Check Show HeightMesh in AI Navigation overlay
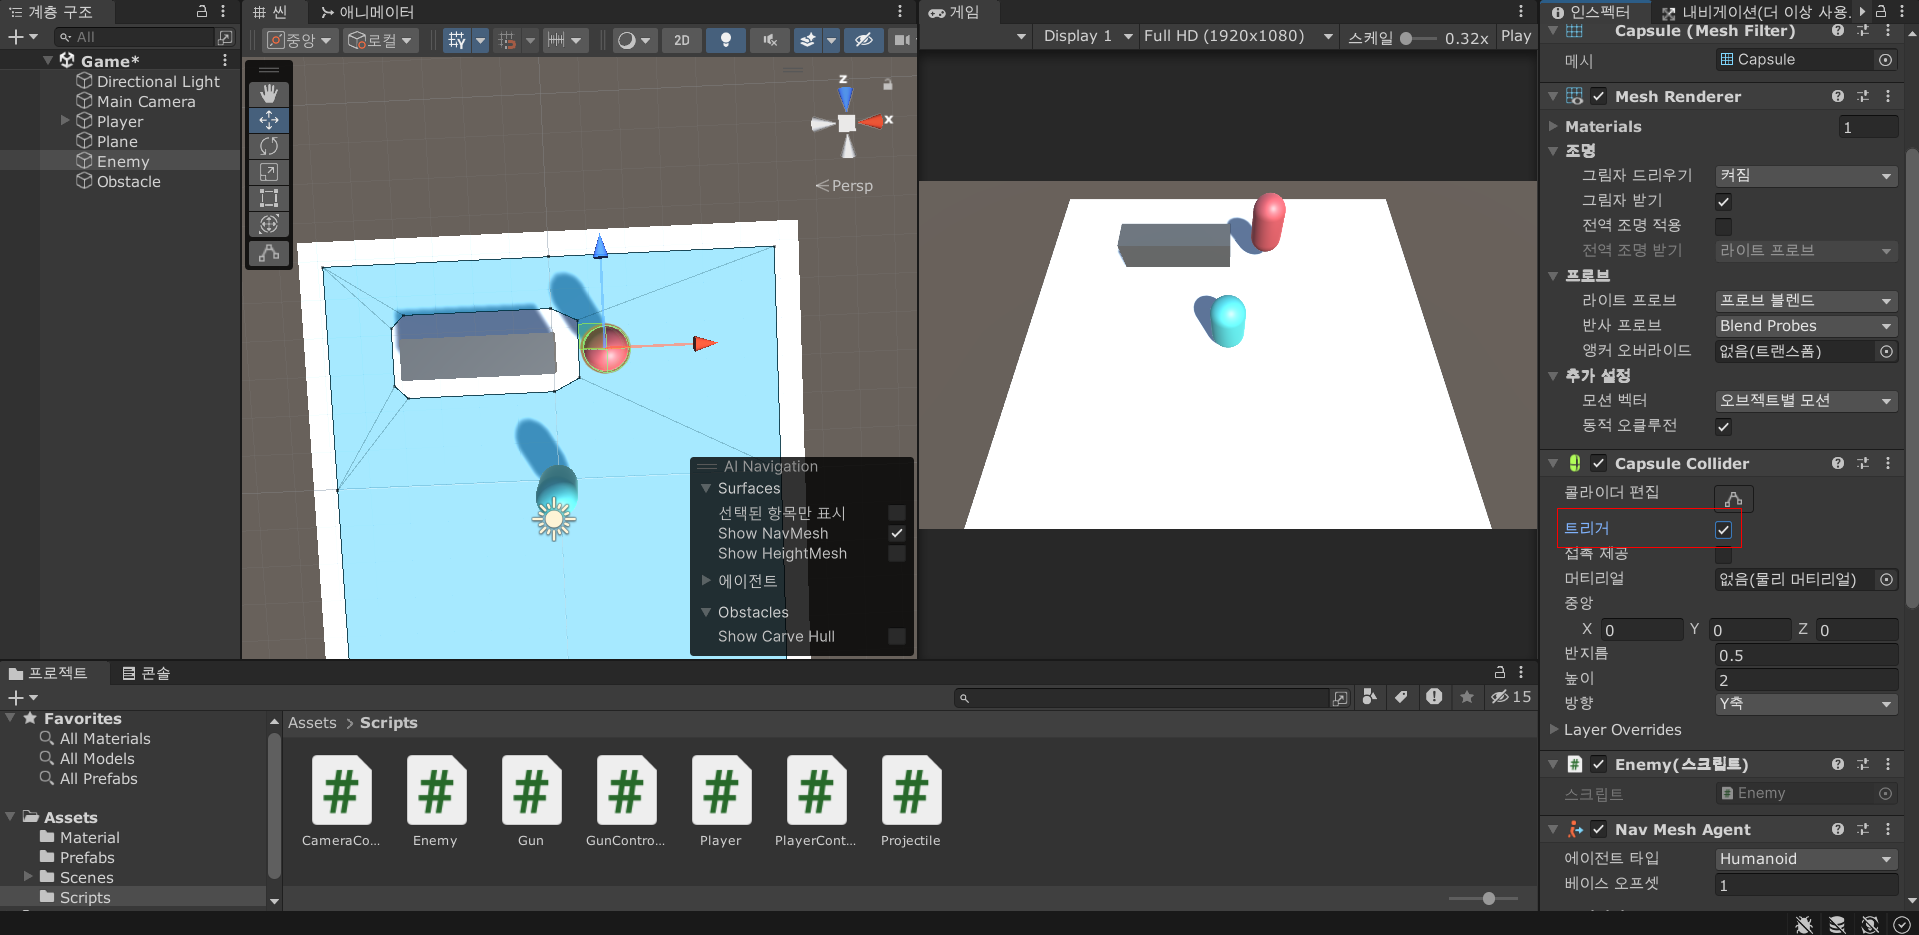The image size is (1919, 935). [897, 553]
